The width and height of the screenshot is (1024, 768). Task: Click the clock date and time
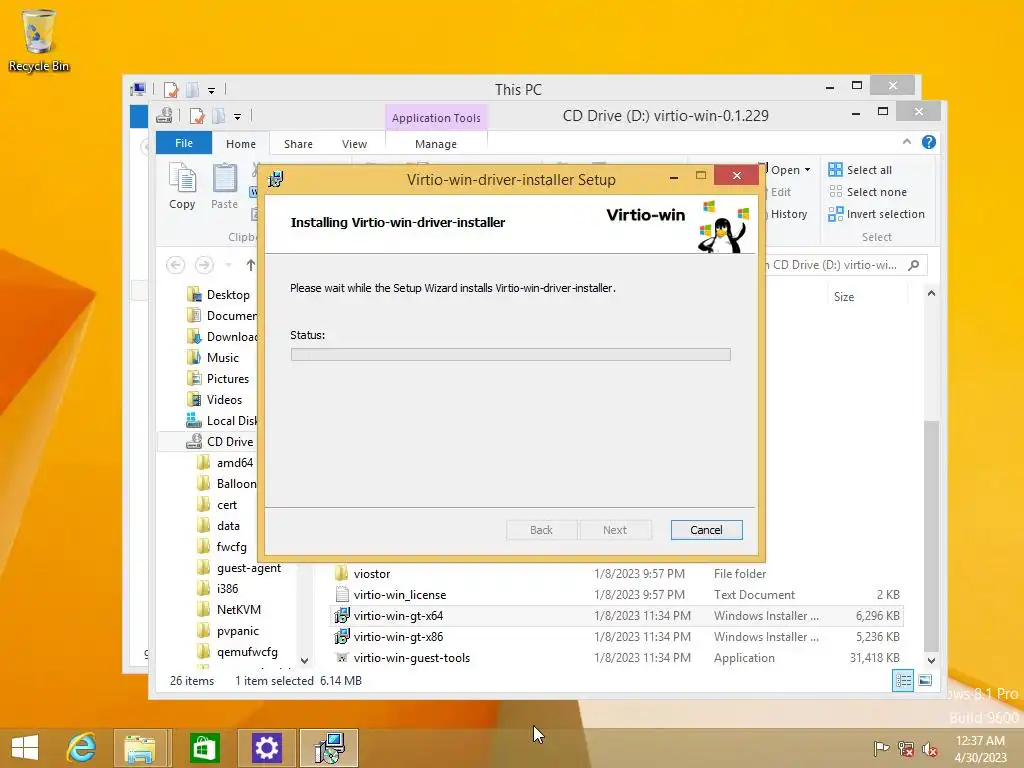(980, 749)
